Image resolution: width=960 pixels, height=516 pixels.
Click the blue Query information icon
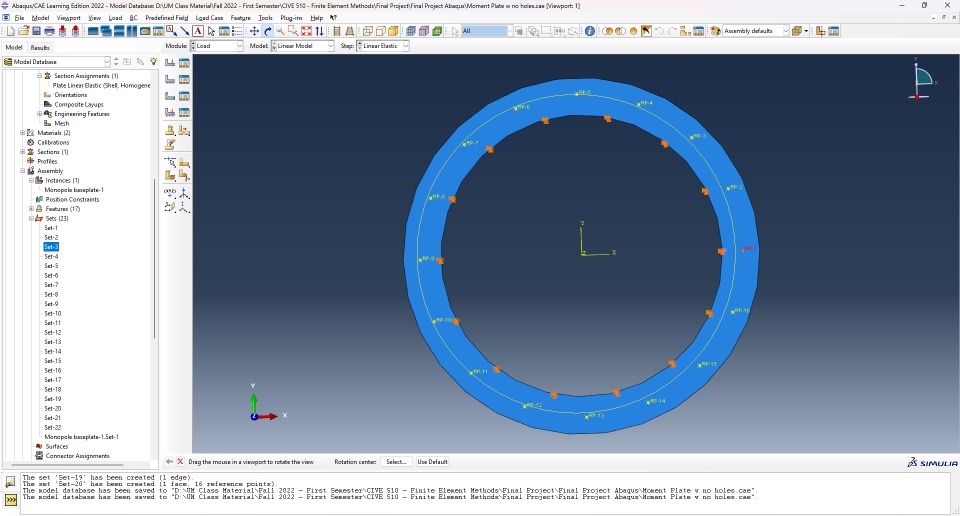(590, 31)
